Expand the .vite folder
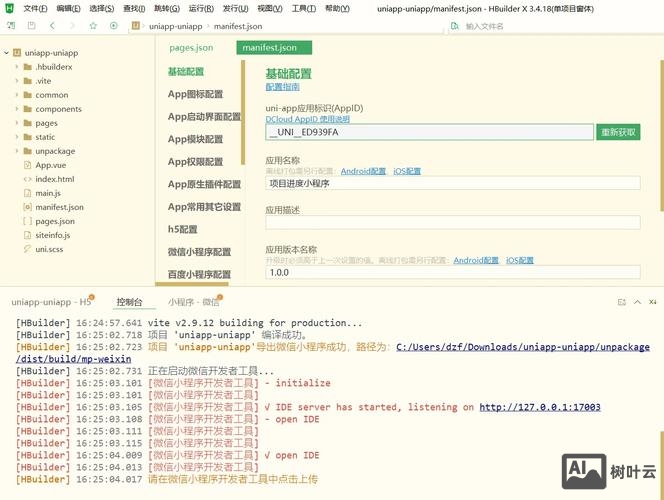This screenshot has height=500, width=664. pyautogui.click(x=17, y=81)
